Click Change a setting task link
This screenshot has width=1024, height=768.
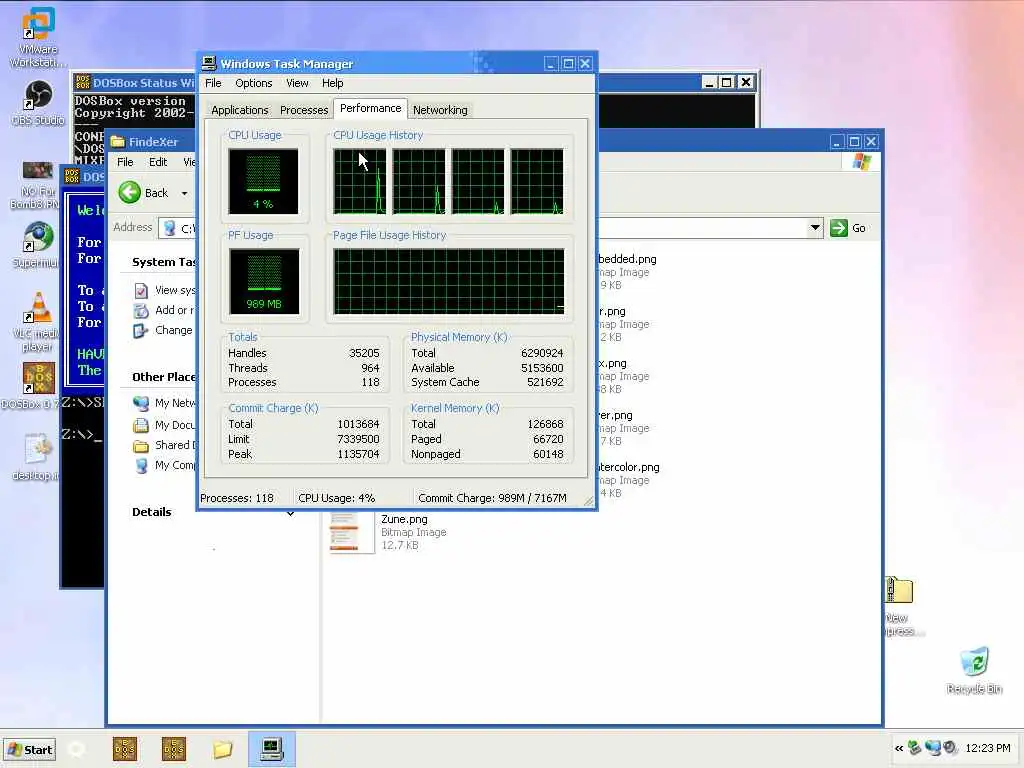pos(163,330)
